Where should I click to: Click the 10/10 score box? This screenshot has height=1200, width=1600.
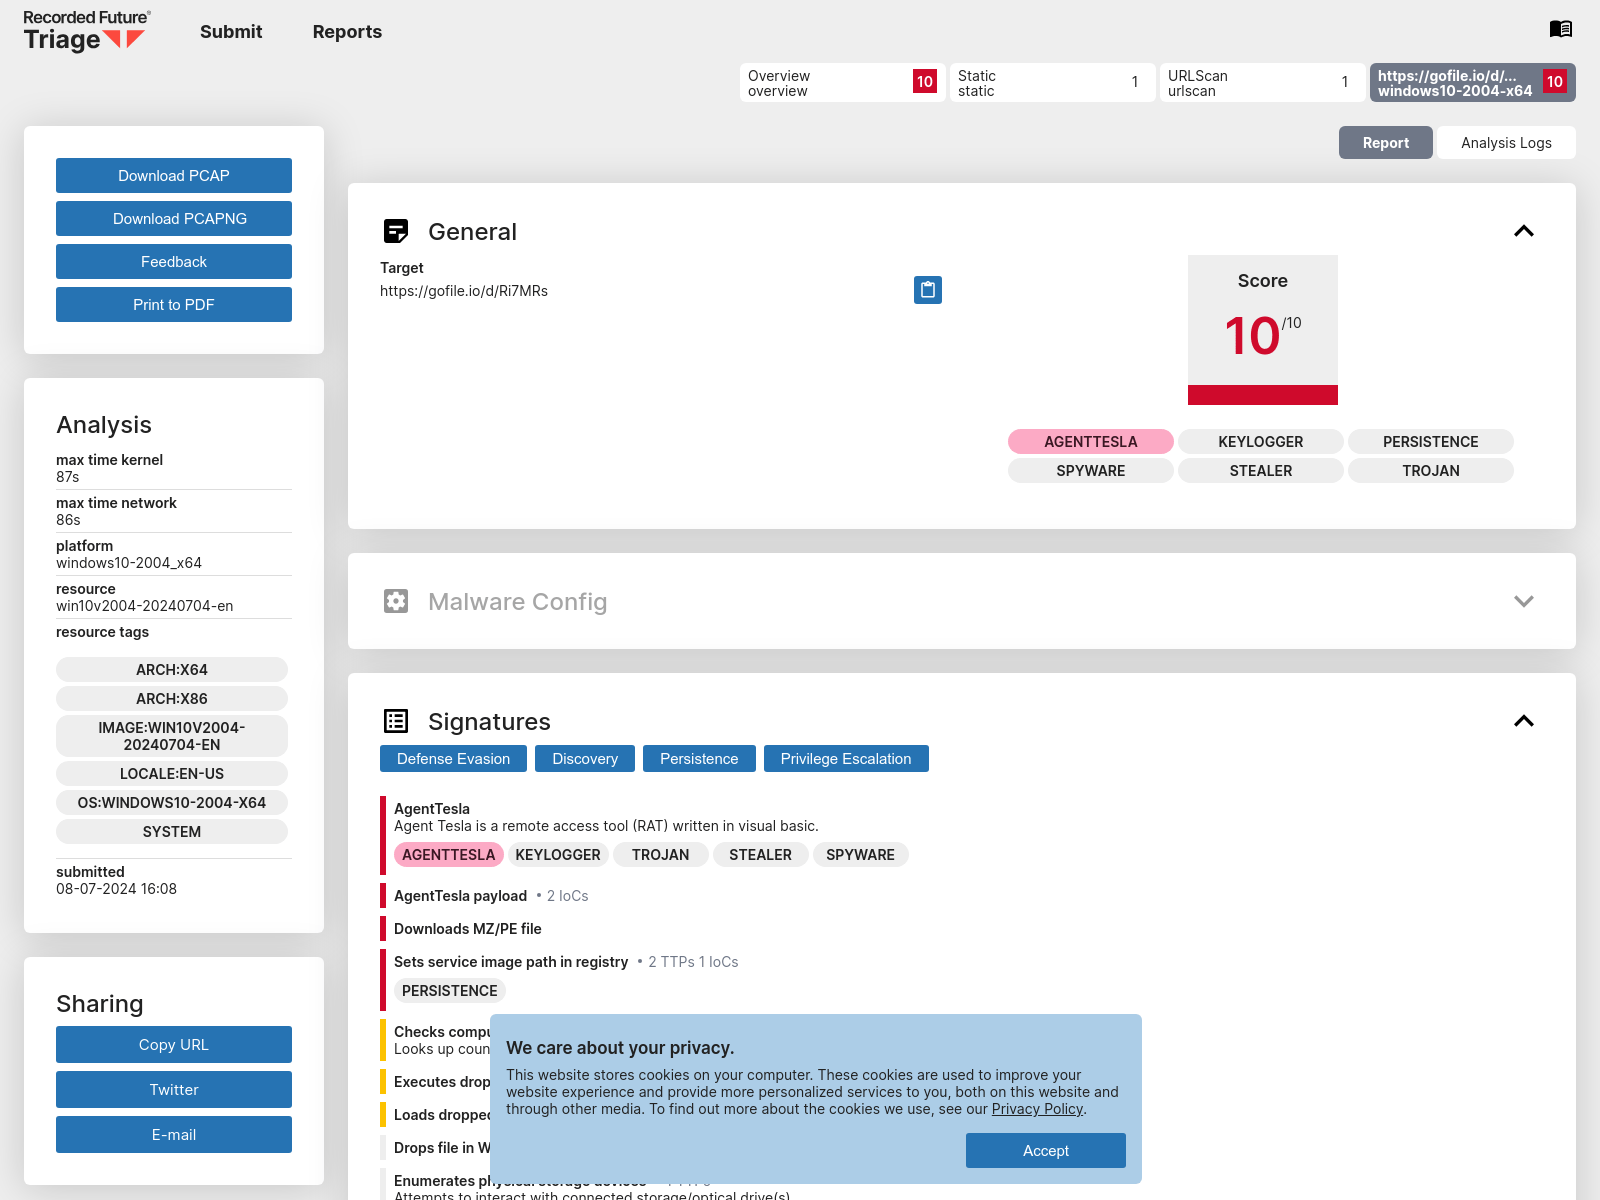(x=1263, y=330)
